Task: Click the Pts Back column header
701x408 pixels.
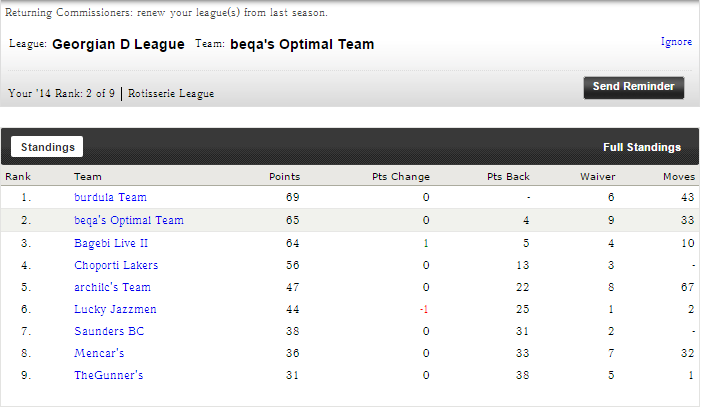Action: coord(508,177)
